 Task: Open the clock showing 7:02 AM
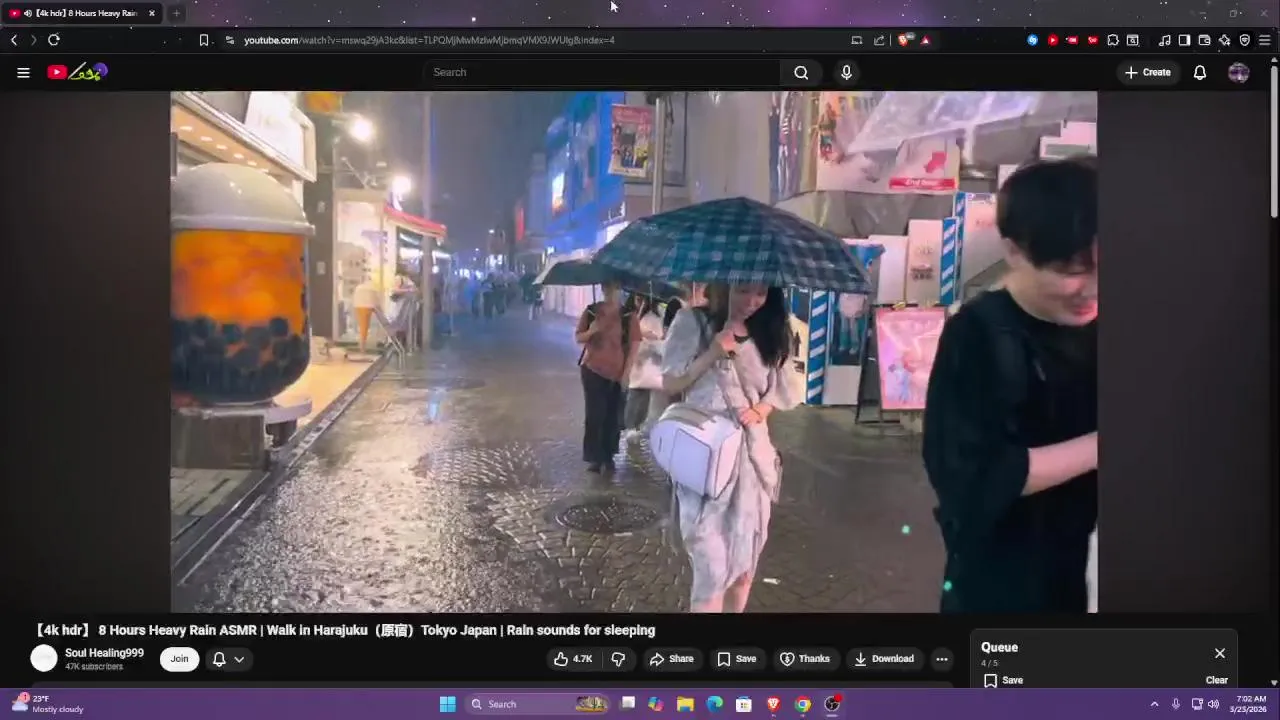click(1251, 704)
